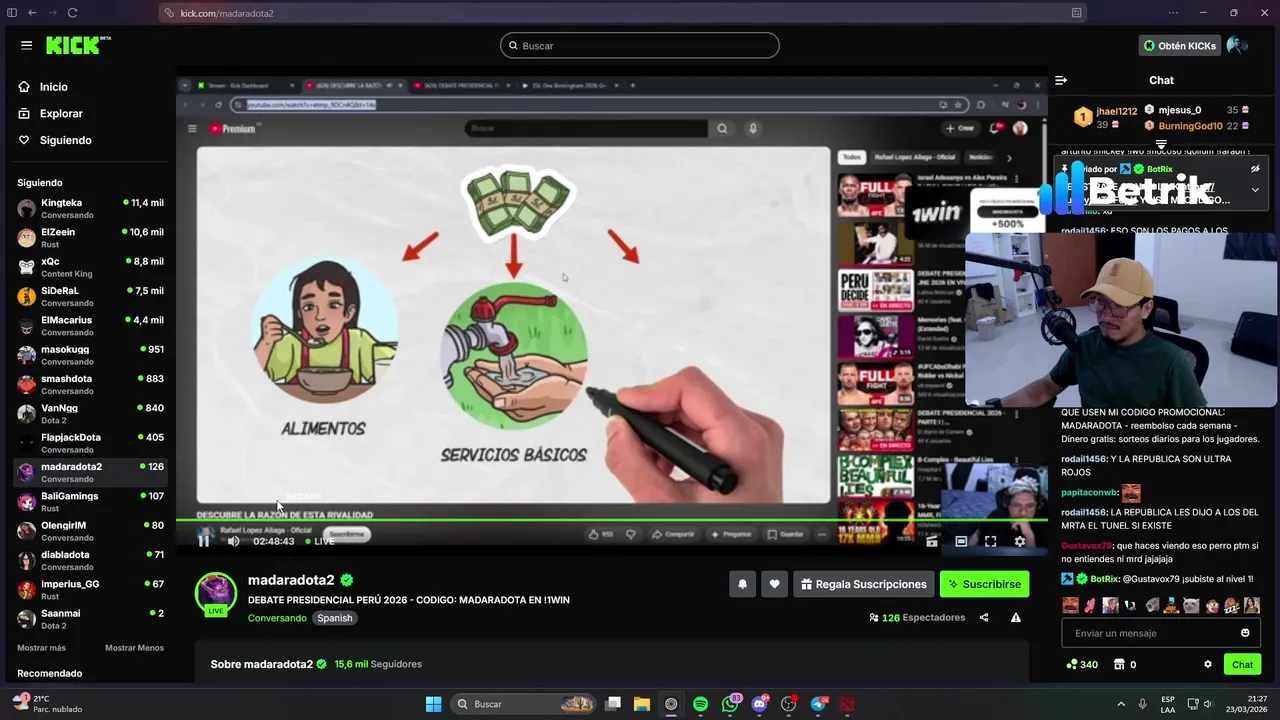1280x720 pixels.
Task: Open FlapjackDota channel in sidebar
Action: click(x=90, y=442)
